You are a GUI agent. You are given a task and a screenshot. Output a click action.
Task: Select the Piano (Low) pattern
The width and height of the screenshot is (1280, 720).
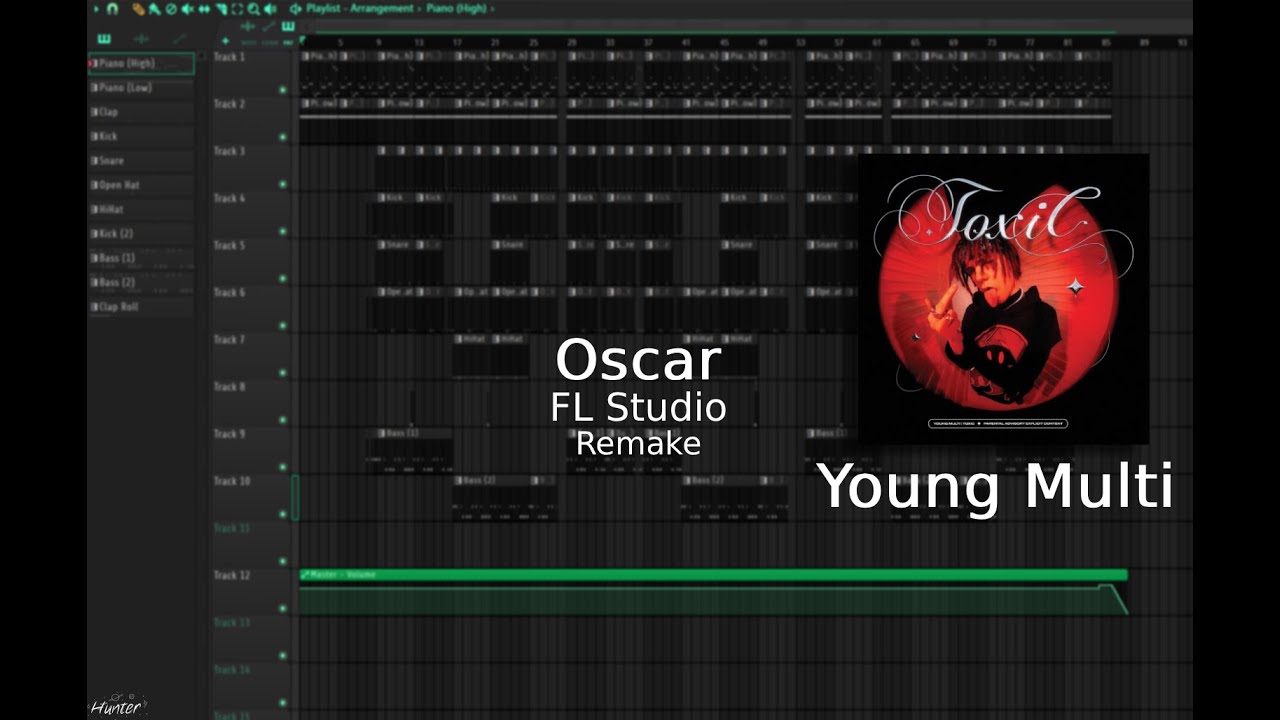point(142,88)
